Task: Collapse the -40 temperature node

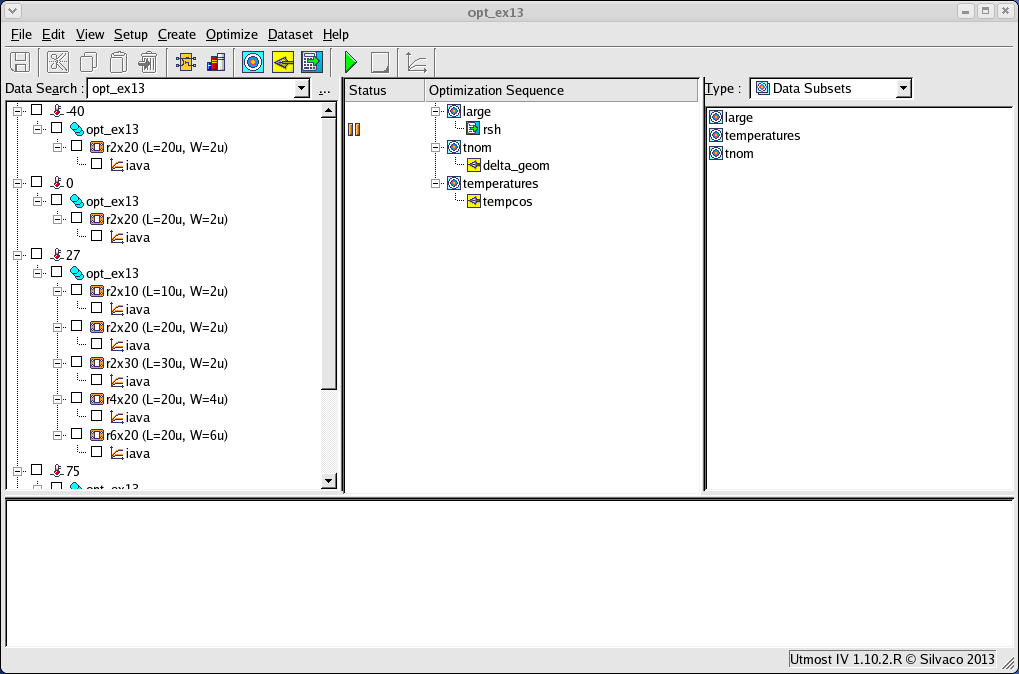Action: pyautogui.click(x=18, y=110)
